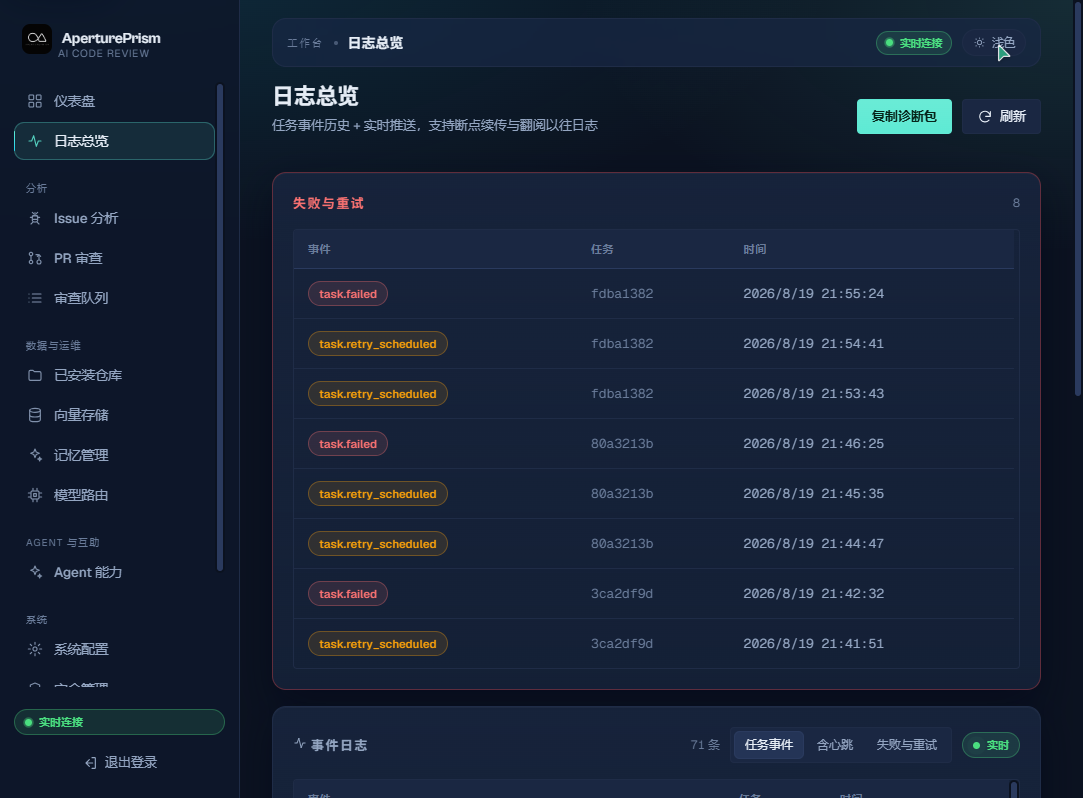This screenshot has height=798, width=1083.
Task: Open 系统配置 gear icon
Action: (35, 649)
